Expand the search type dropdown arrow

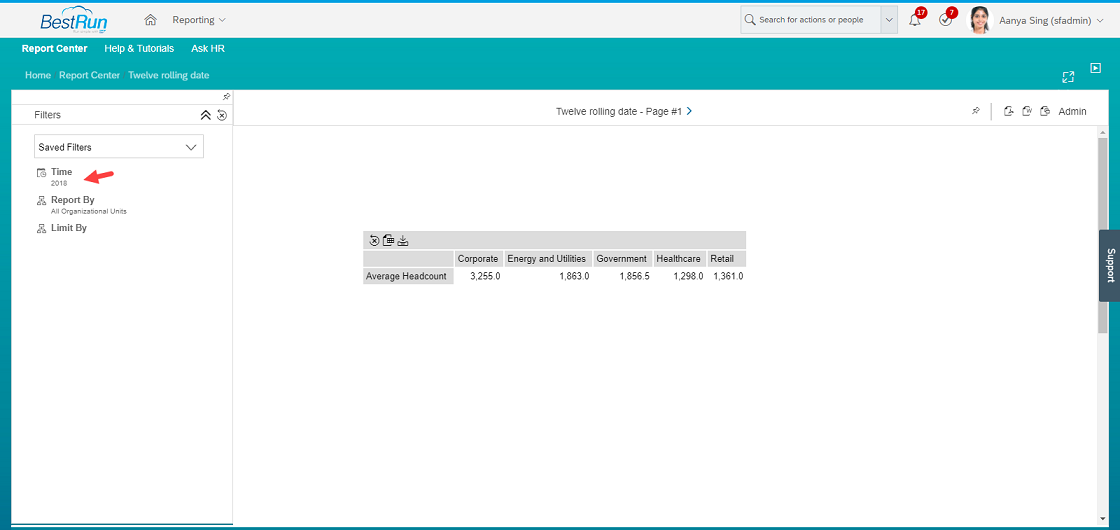click(889, 20)
